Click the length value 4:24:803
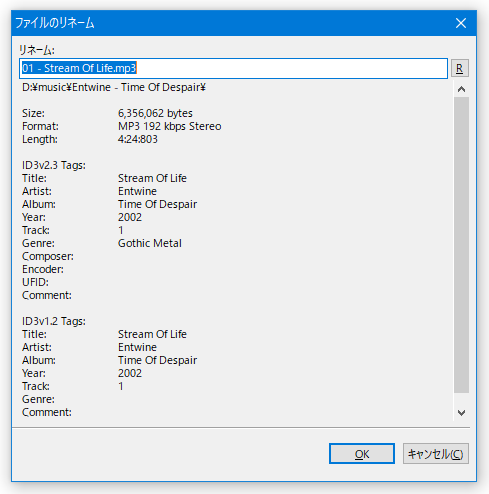Screen dimensions: 489x494 [138, 139]
